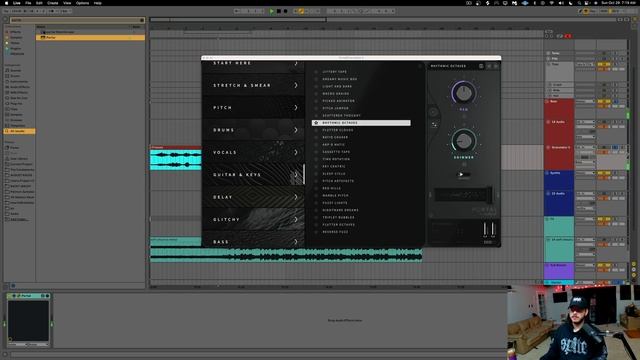Click the upper purple macro knob in Portal
The height and width of the screenshot is (360, 640).
point(464,93)
